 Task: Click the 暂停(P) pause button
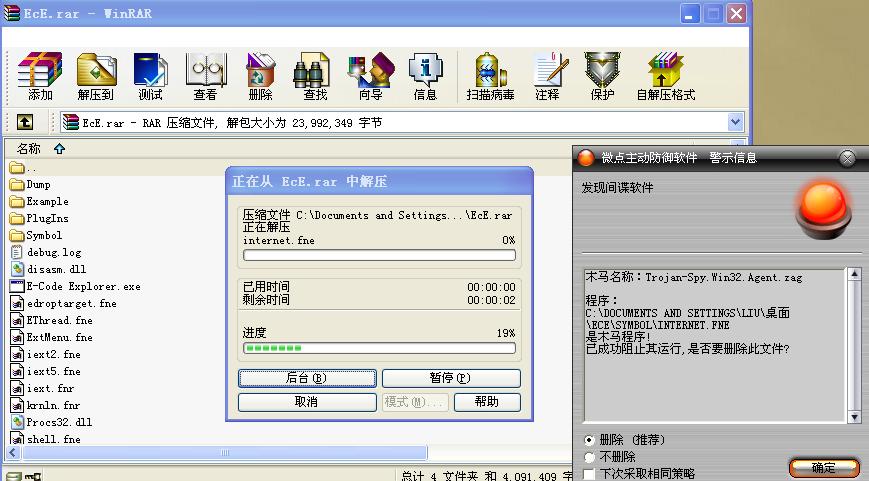tap(451, 378)
